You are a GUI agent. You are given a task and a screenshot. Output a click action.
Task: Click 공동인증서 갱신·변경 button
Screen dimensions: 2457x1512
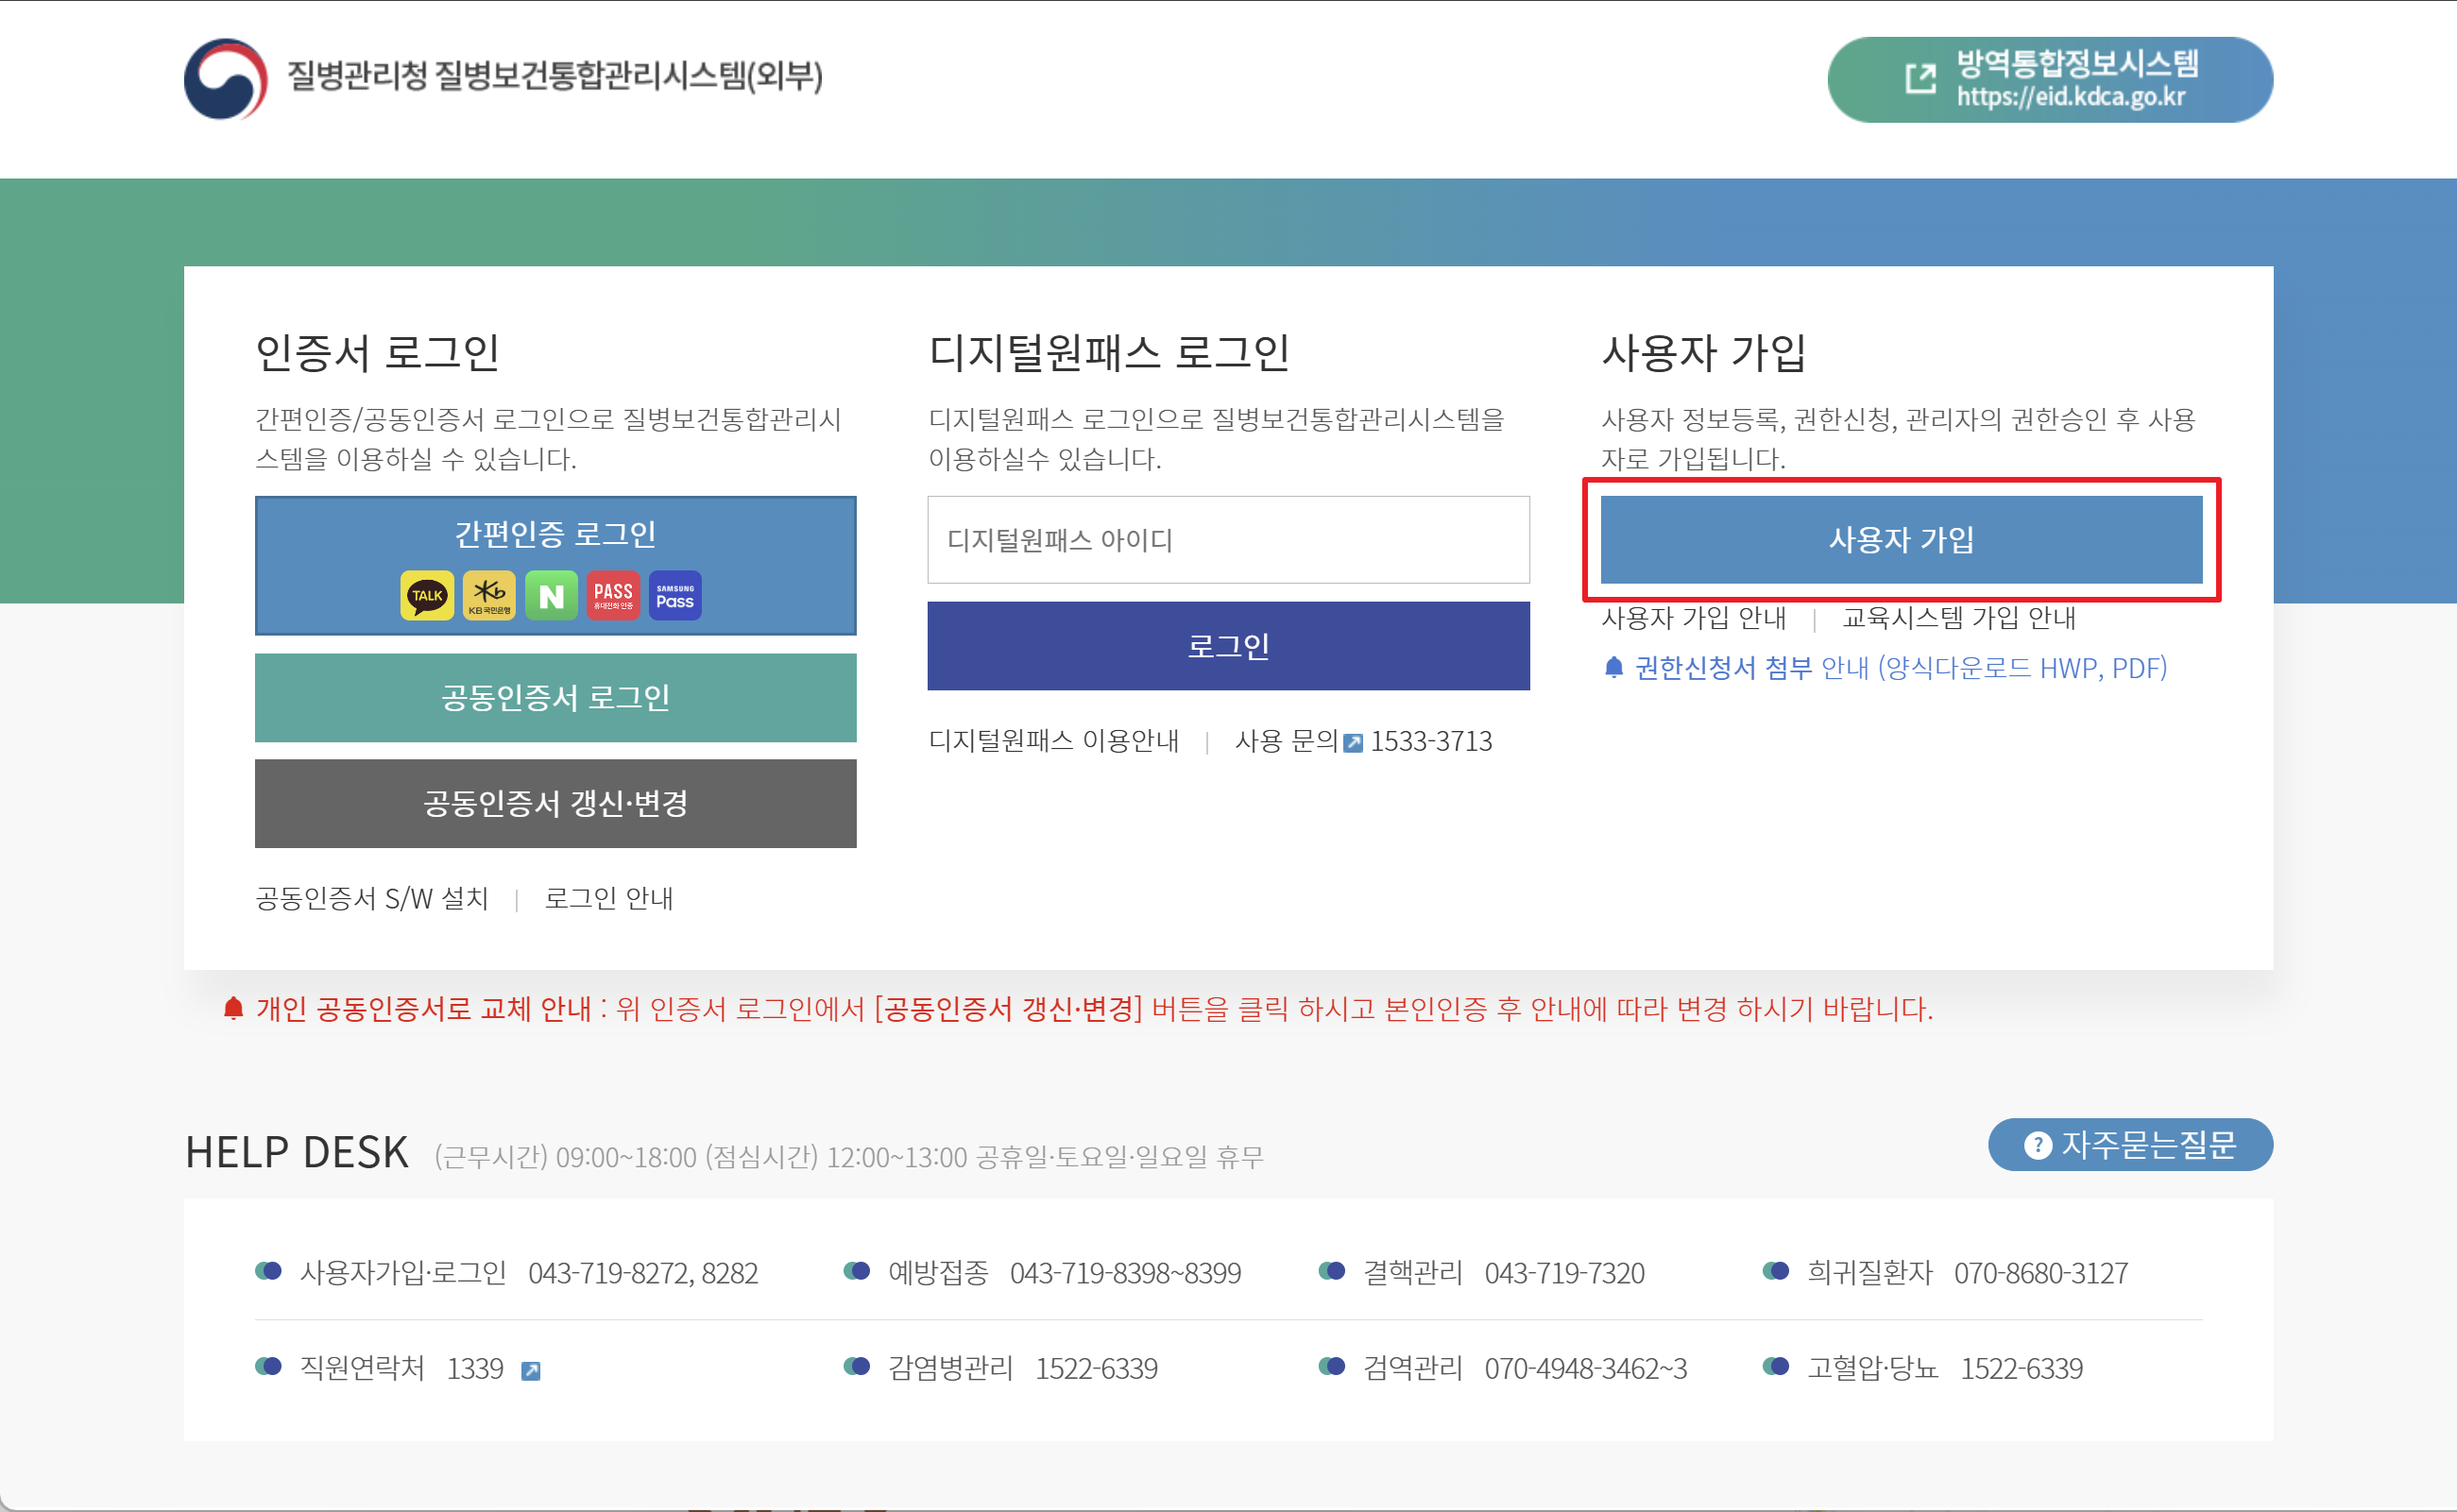(x=556, y=804)
